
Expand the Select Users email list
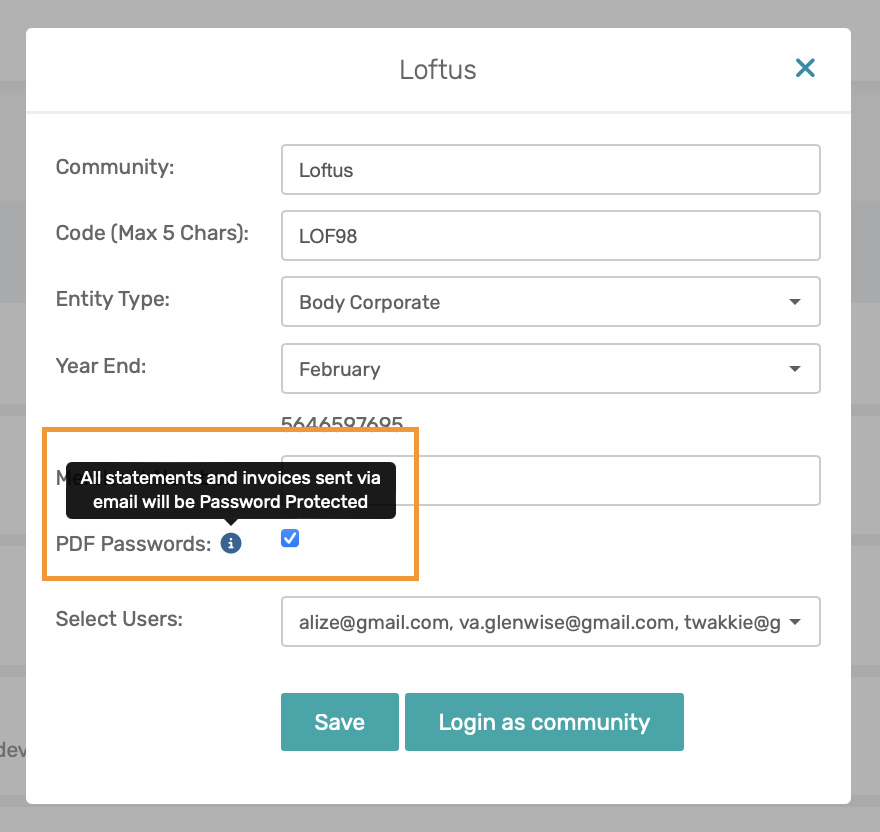551,621
